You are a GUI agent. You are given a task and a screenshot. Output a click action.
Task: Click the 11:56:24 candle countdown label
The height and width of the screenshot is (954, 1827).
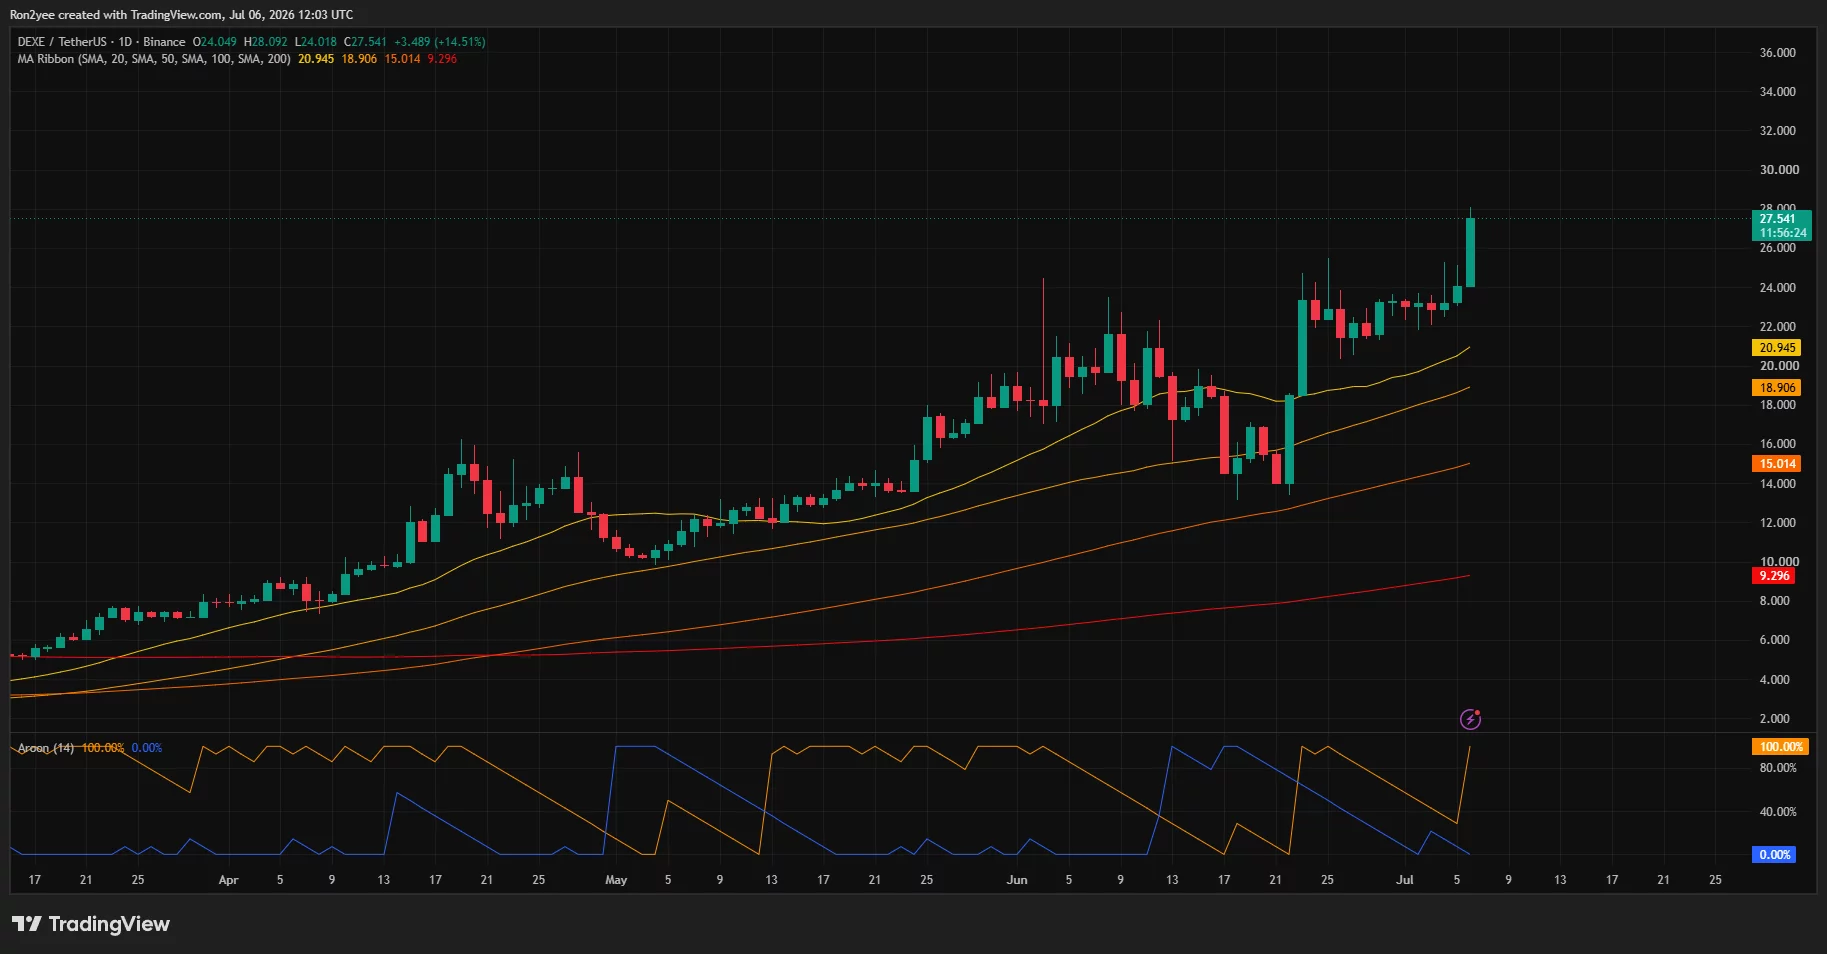(1783, 233)
